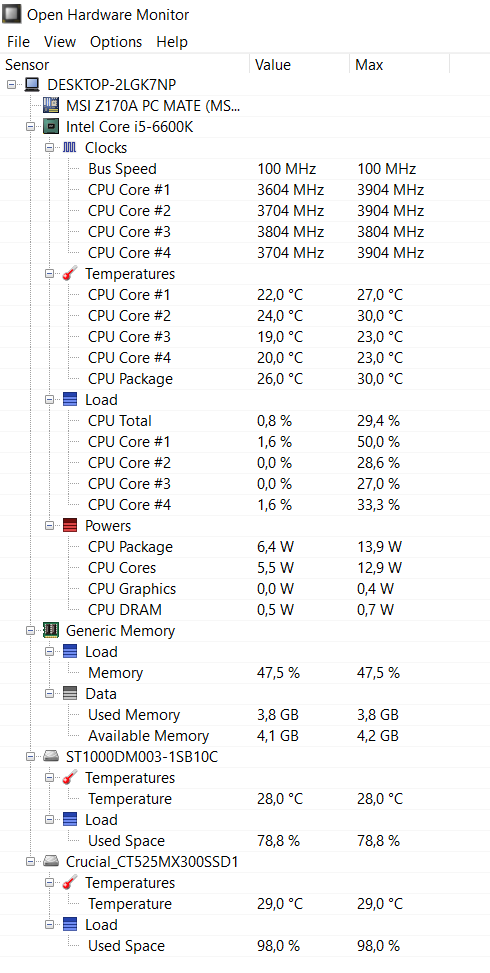Click the Crucial SSD drive icon
Viewport: 490px width, 973px height.
51,862
